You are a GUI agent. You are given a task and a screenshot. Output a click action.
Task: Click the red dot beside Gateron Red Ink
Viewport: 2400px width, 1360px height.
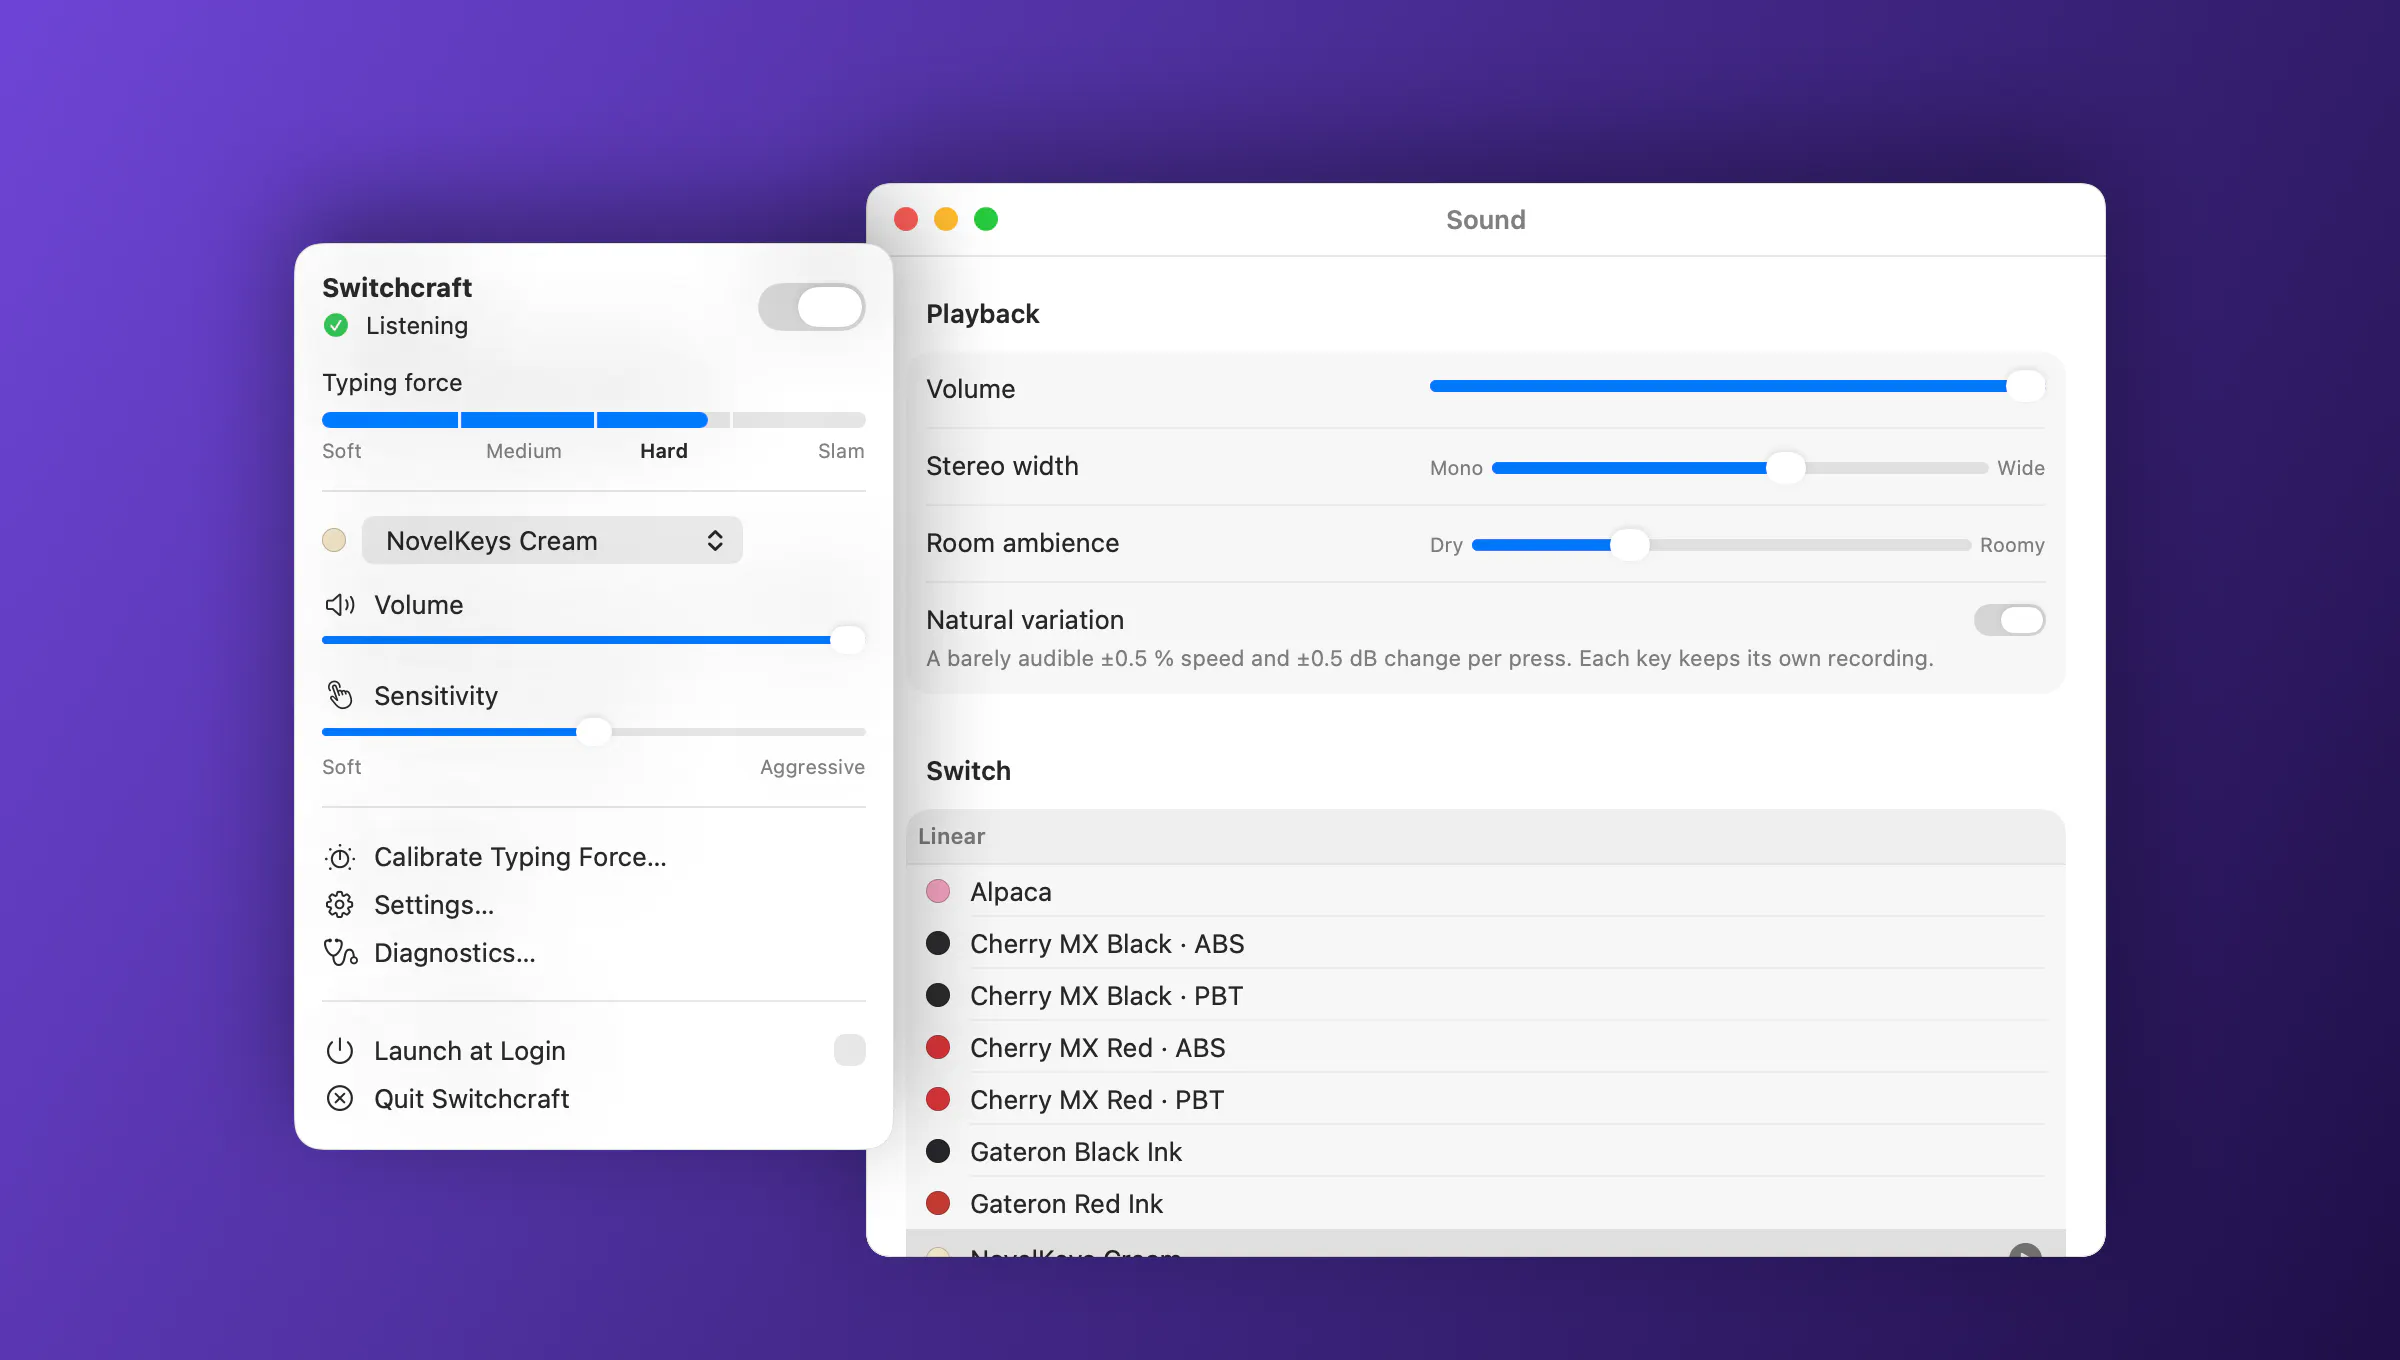click(938, 1203)
